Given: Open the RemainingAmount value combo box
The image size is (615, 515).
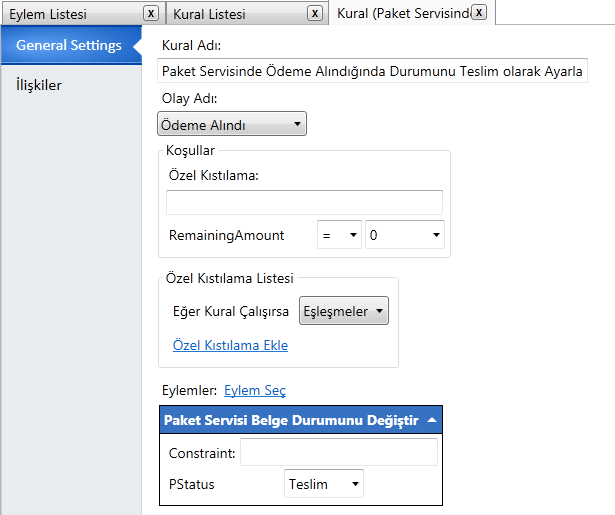Looking at the screenshot, I should tap(404, 236).
